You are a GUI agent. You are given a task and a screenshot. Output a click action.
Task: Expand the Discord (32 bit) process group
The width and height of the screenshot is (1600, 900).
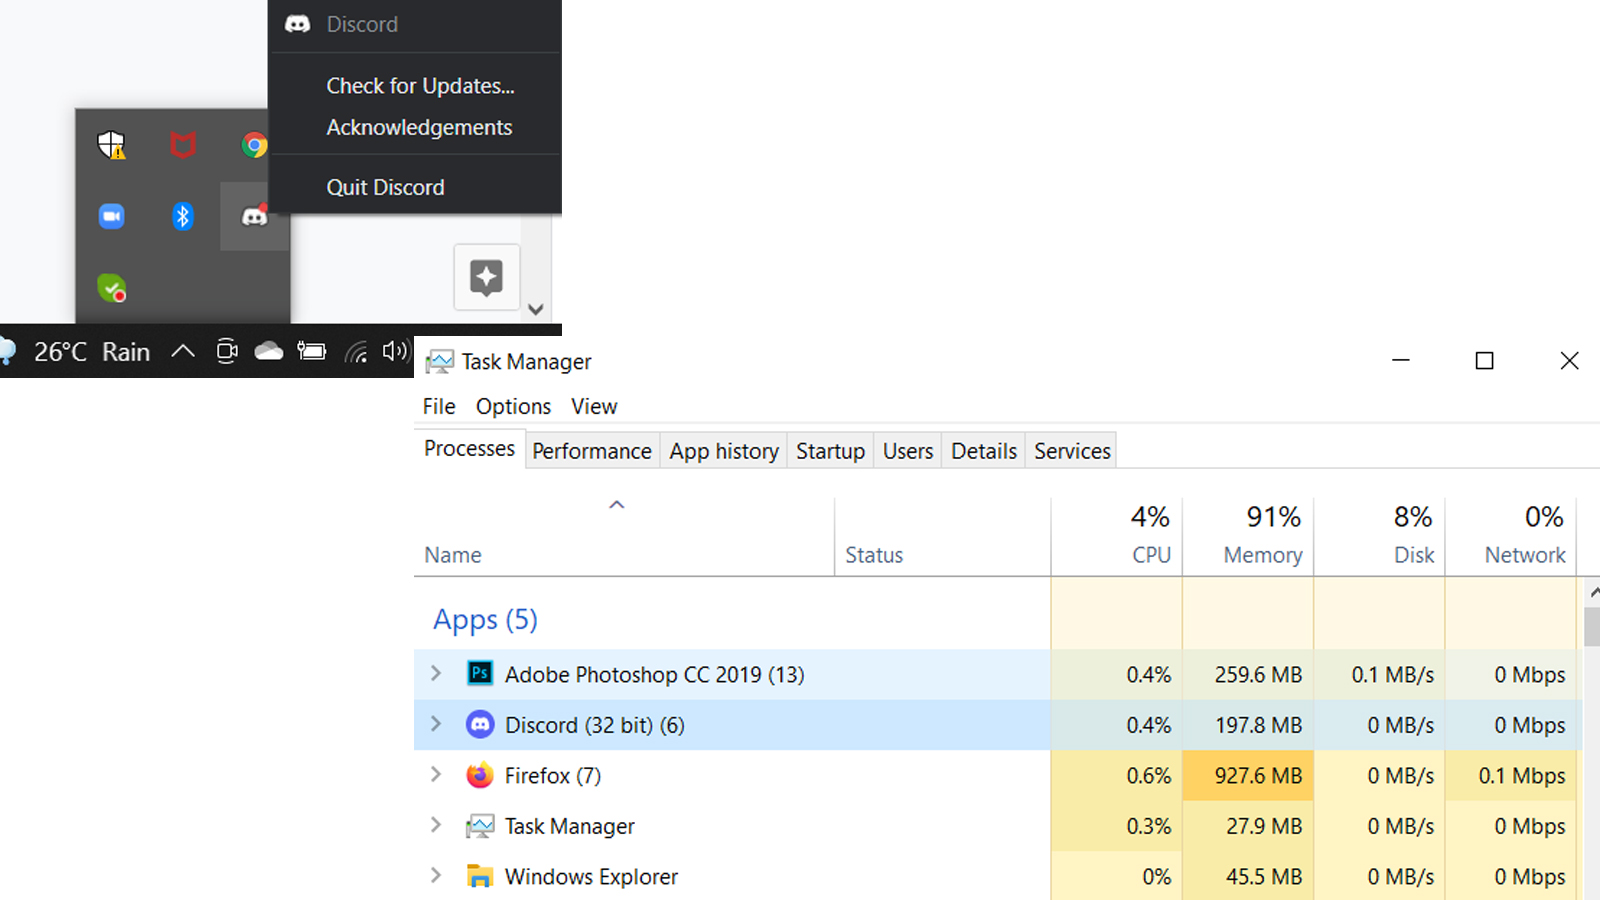tap(436, 723)
